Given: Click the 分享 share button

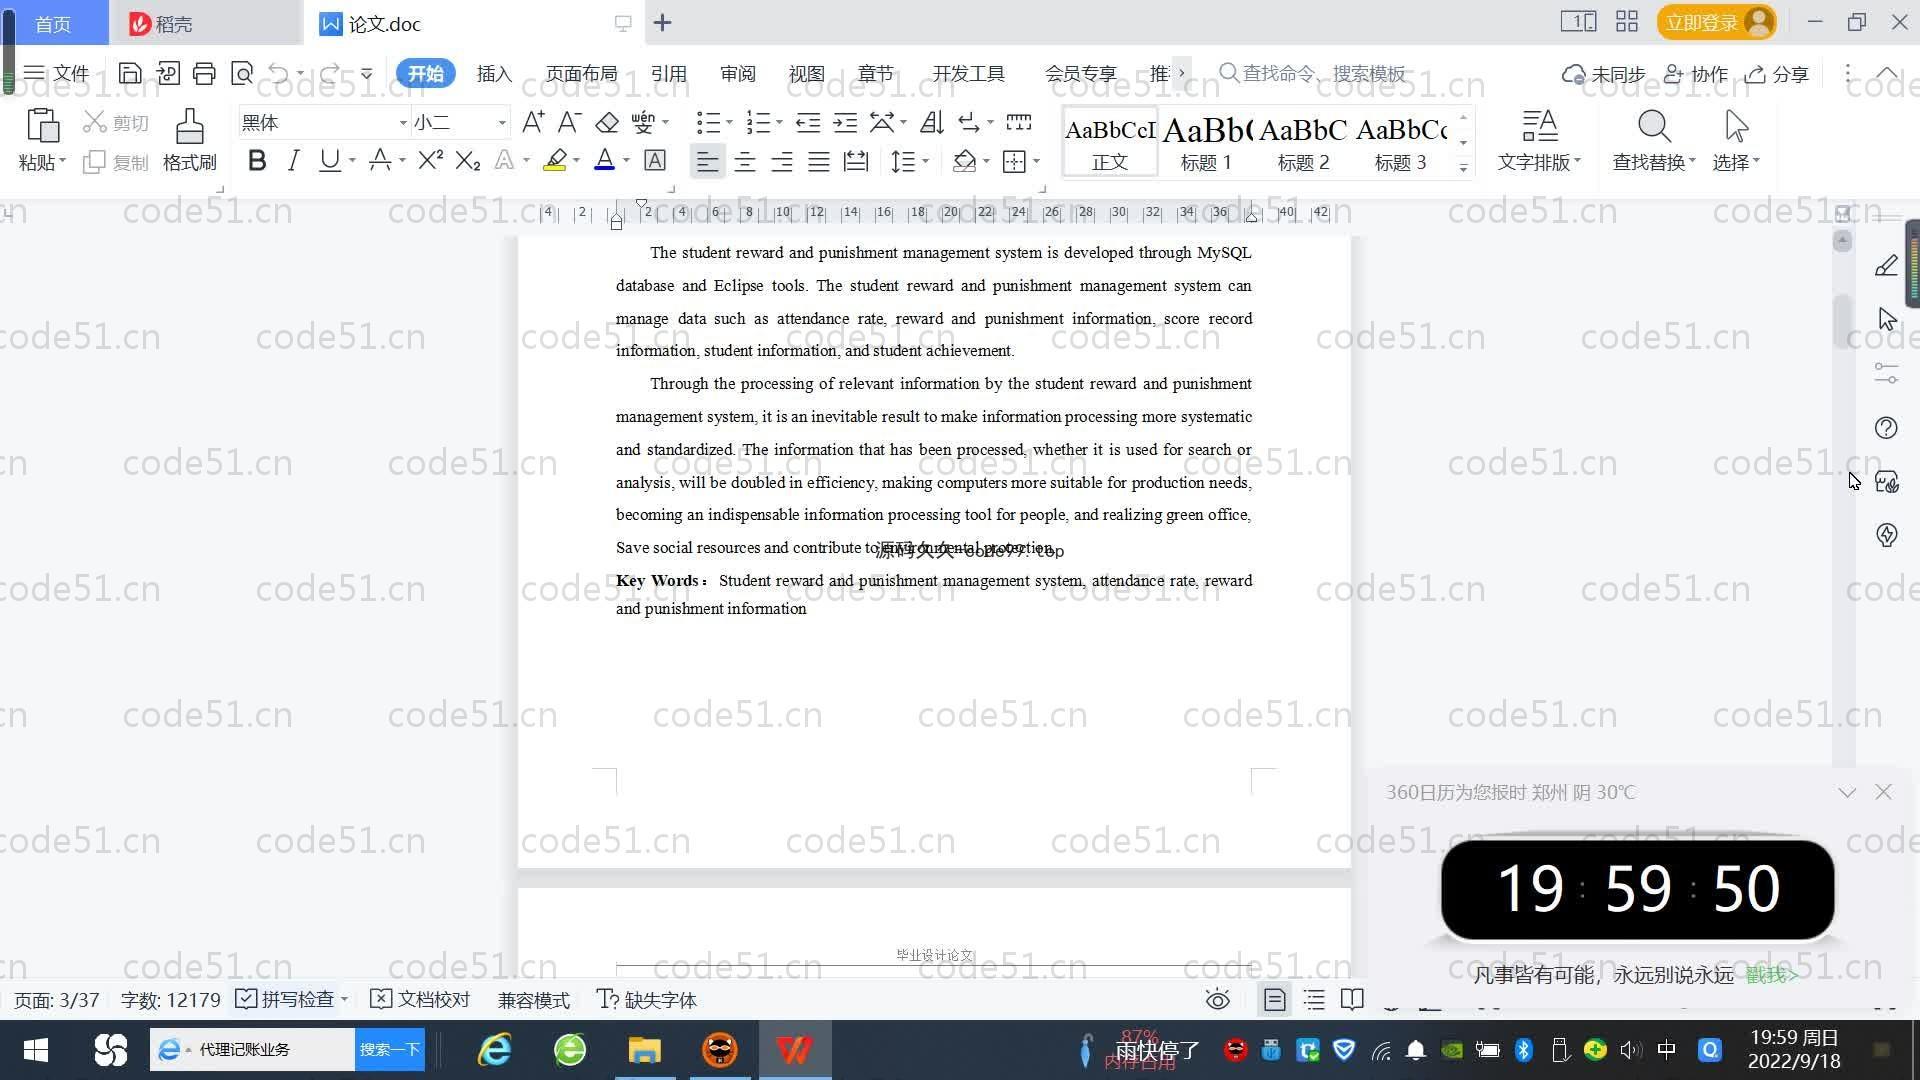Looking at the screenshot, I should [x=1777, y=74].
